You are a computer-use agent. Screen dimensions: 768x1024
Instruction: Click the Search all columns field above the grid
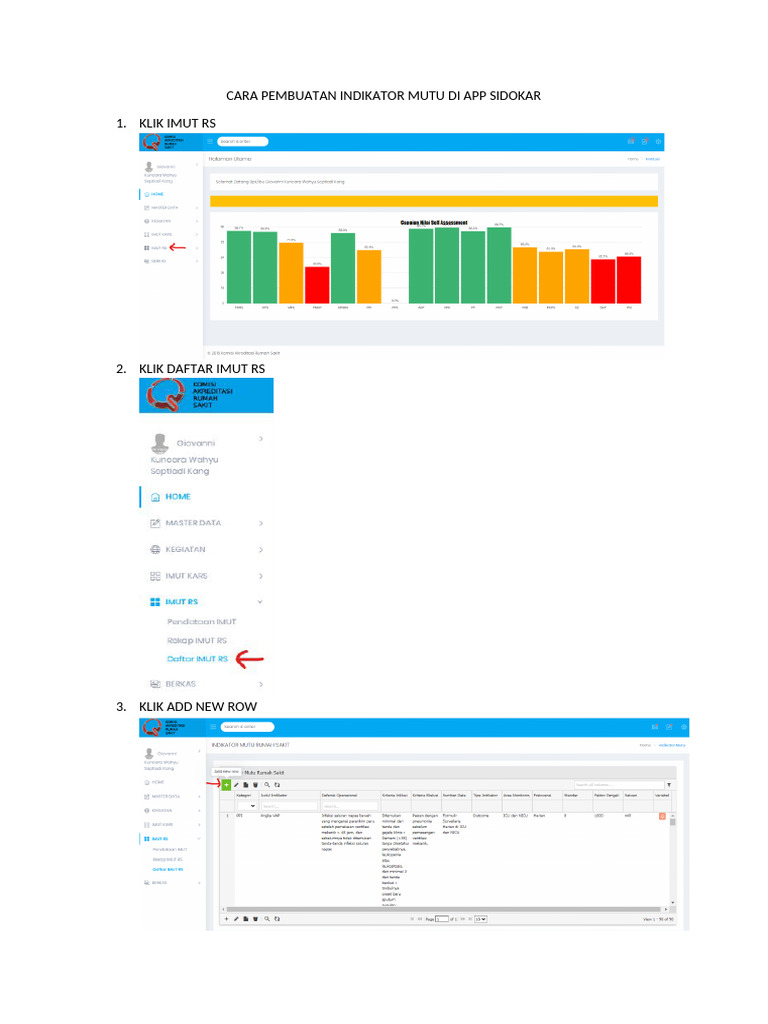click(x=618, y=785)
